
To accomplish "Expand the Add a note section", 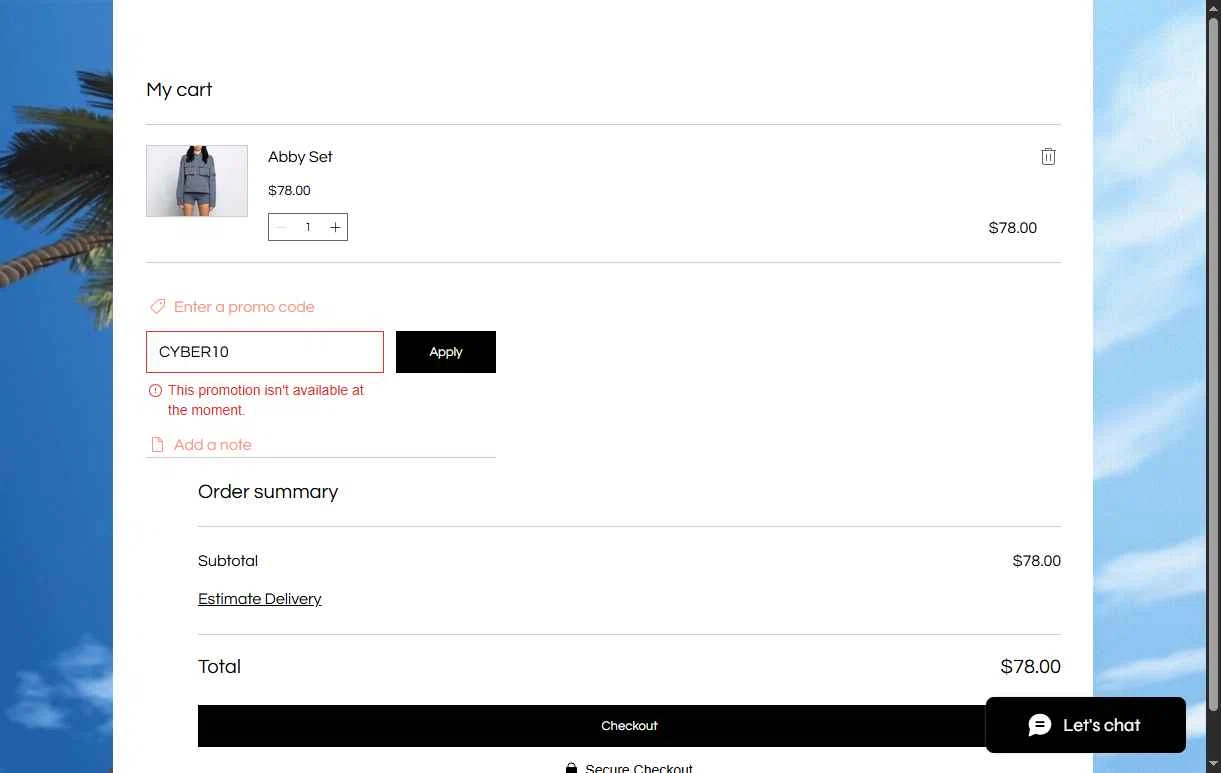I will point(213,445).
